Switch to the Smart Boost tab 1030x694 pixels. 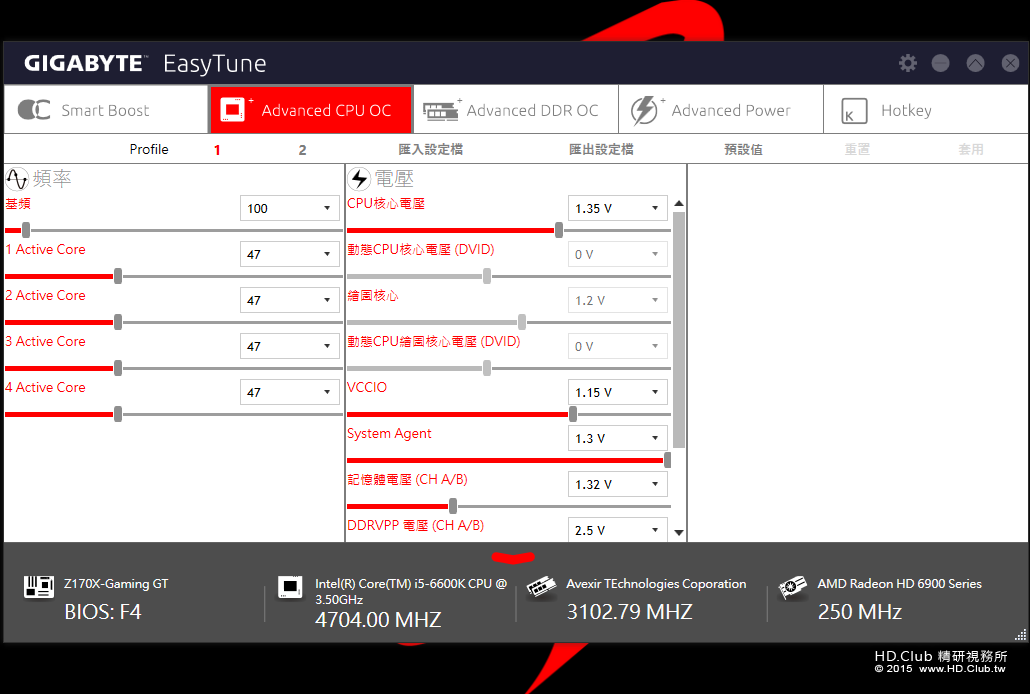pyautogui.click(x=106, y=110)
